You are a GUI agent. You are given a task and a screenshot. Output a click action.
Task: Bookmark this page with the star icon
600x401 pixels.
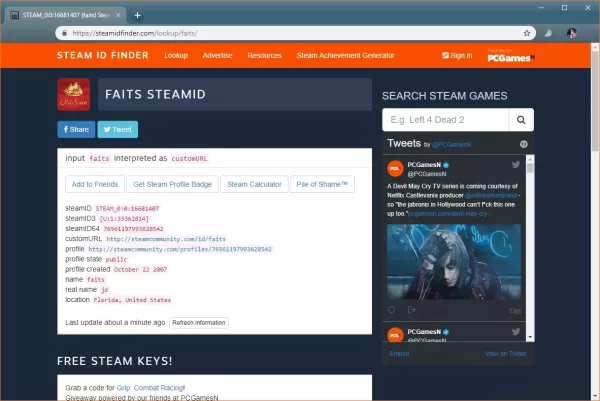tap(527, 33)
